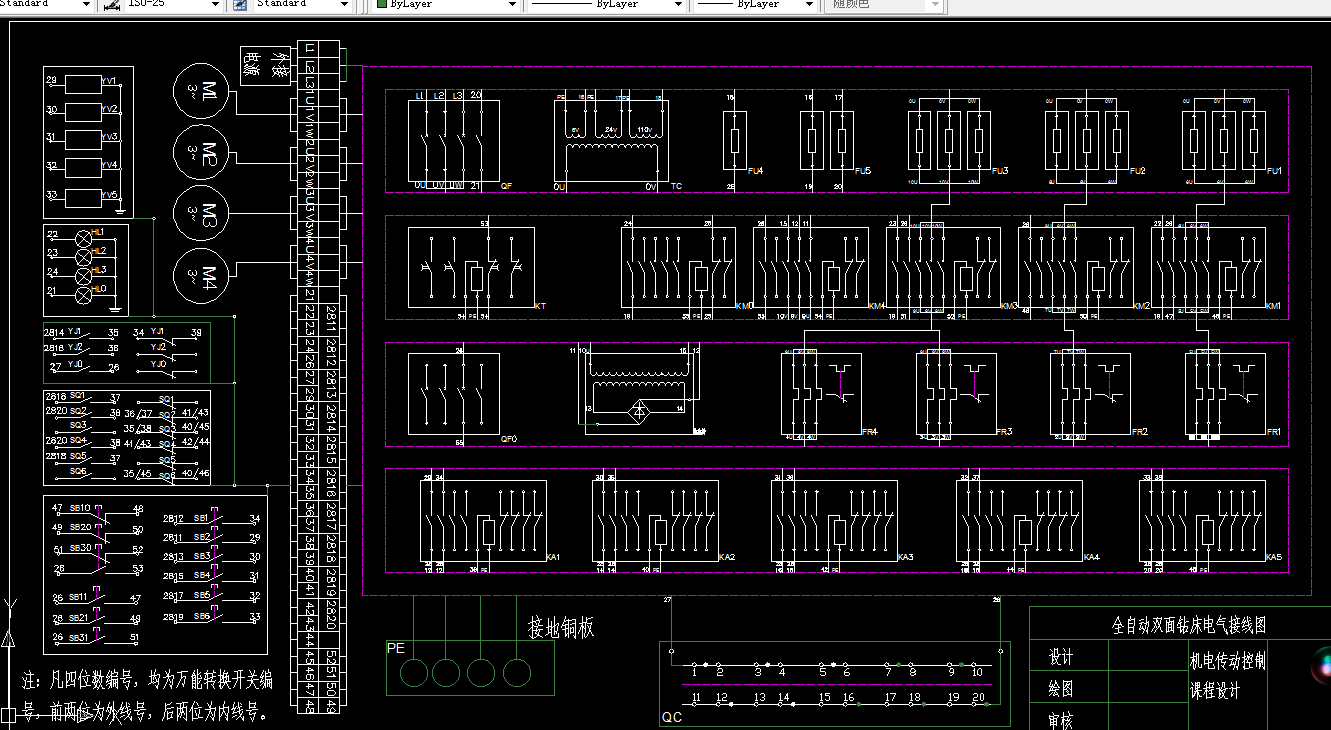Click the KA4 relay label
The image size is (1331, 730).
point(1091,557)
